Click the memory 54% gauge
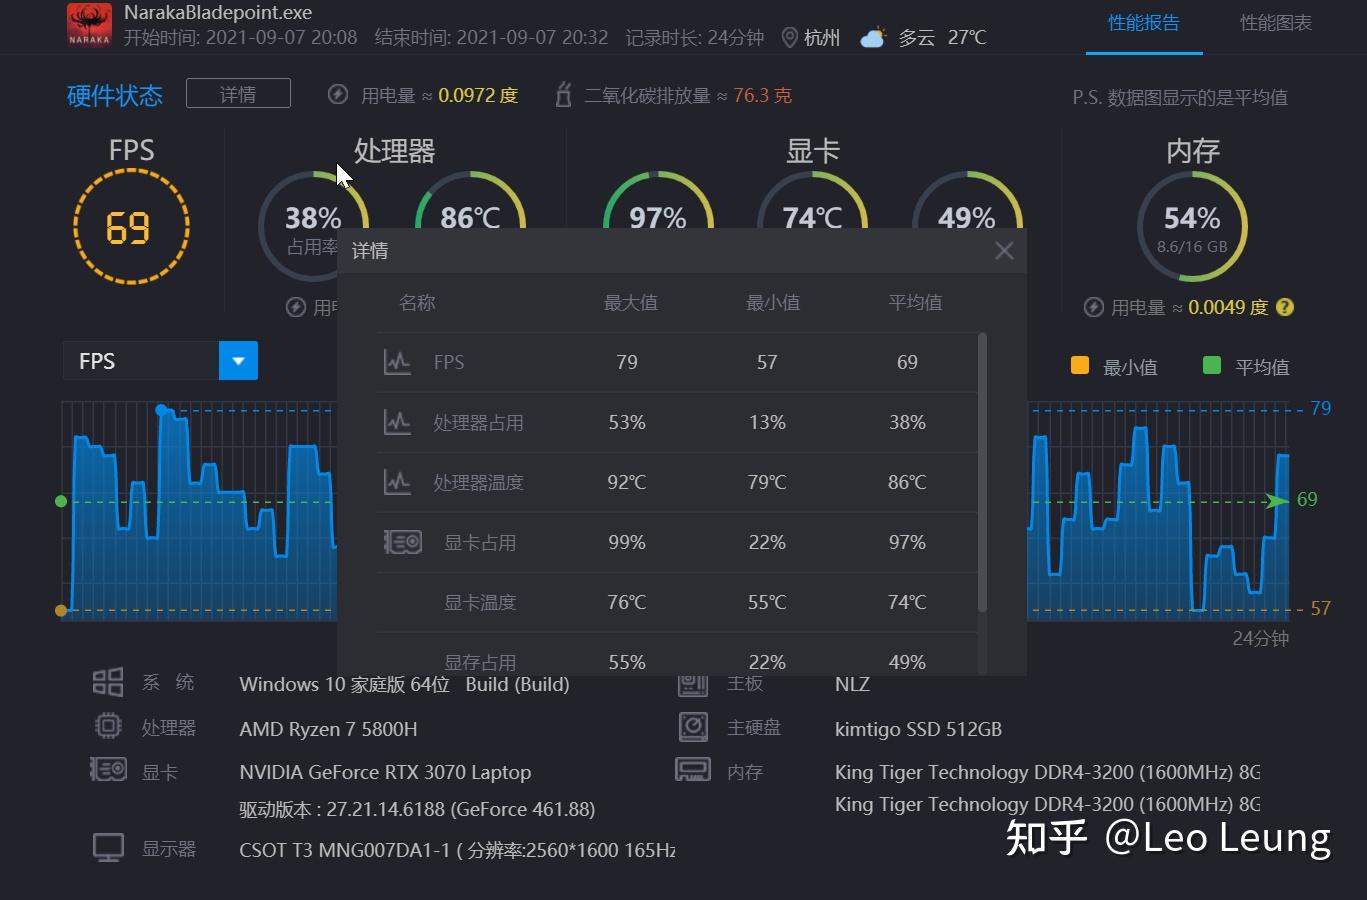 point(1192,227)
